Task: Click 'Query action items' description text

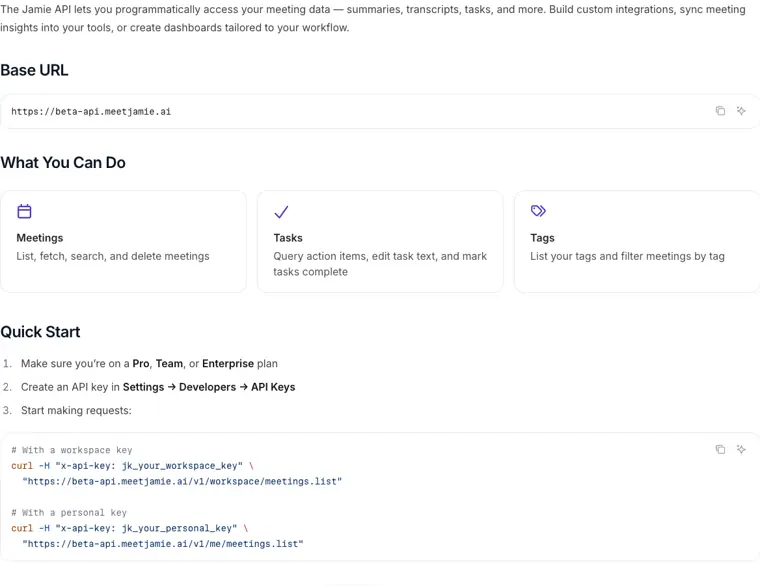Action: (x=380, y=264)
